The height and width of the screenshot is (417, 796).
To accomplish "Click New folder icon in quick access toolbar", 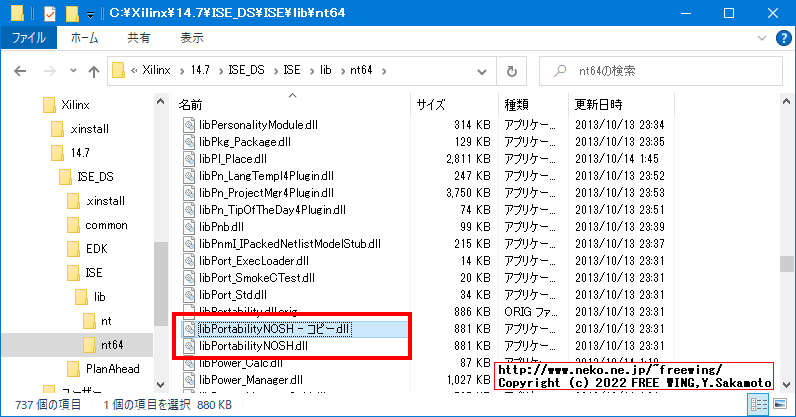I will (x=72, y=13).
